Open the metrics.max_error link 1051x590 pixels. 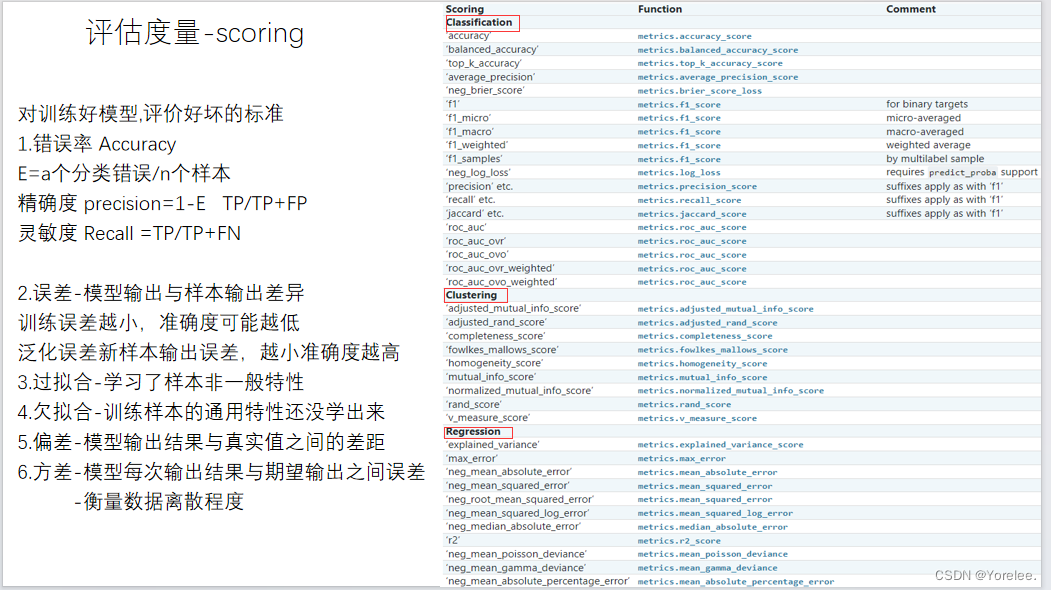(682, 459)
